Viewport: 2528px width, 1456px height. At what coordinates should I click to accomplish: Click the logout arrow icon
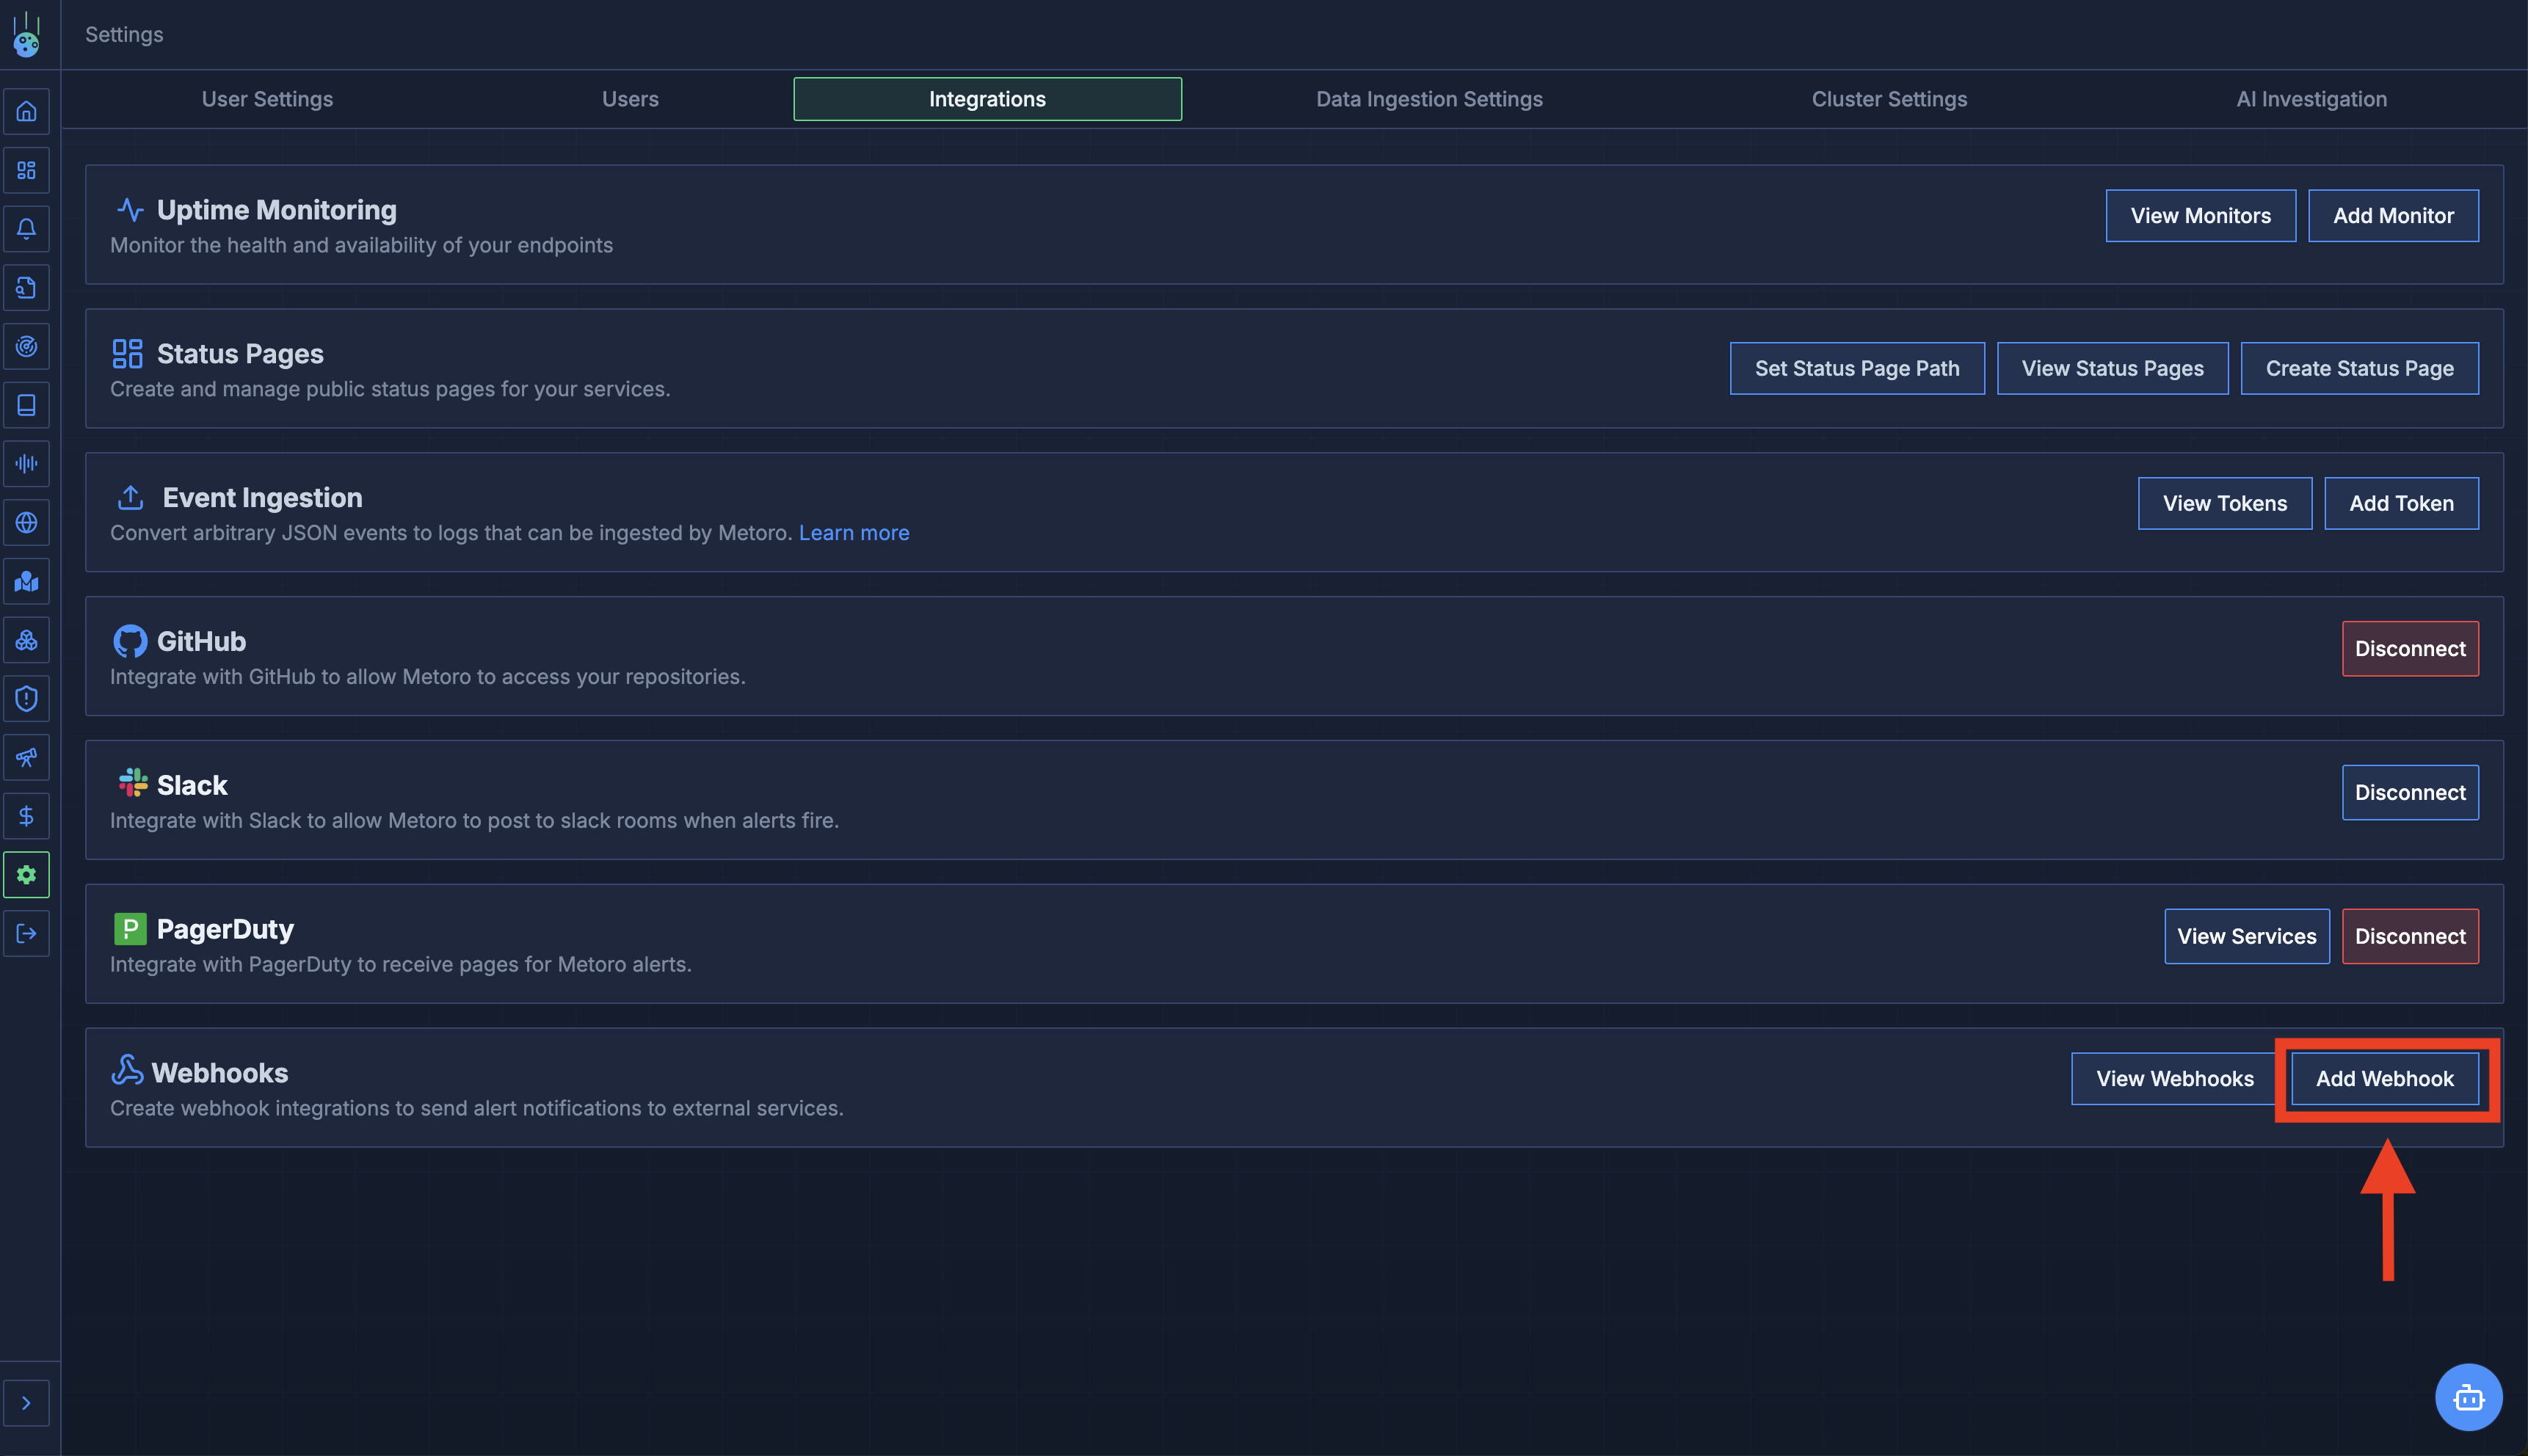(27, 933)
